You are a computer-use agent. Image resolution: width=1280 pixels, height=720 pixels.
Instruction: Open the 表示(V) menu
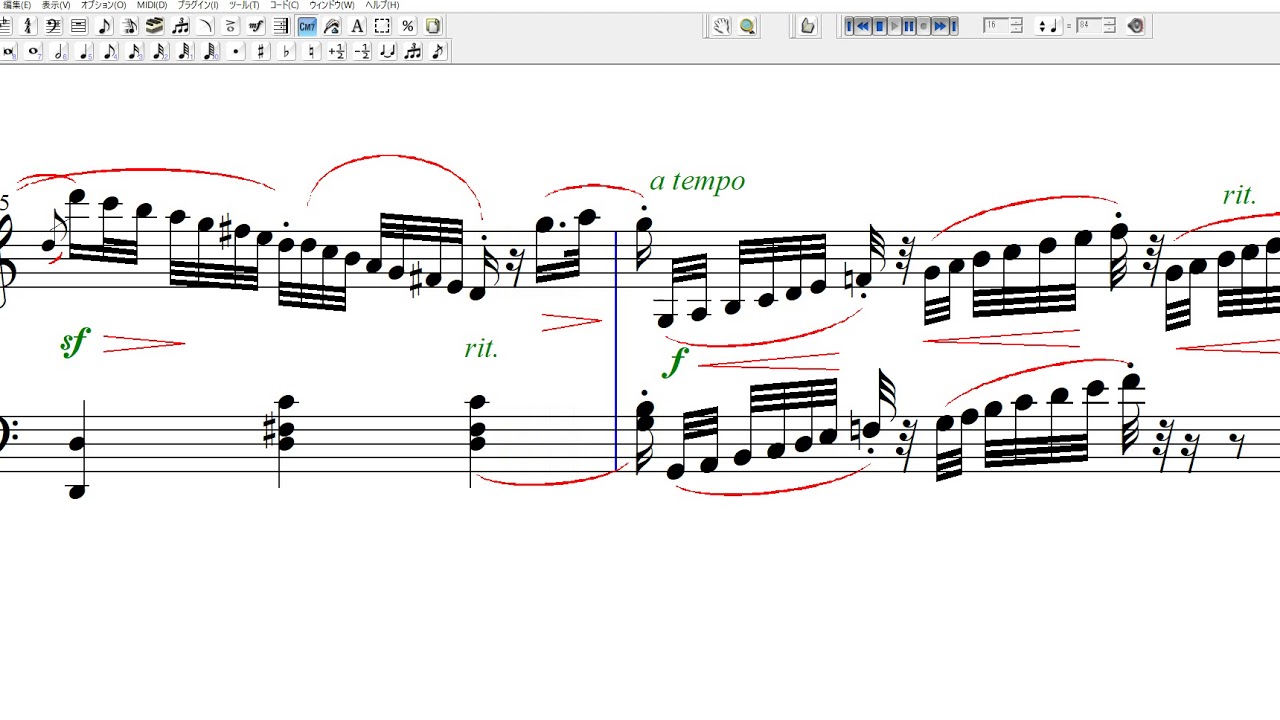(56, 5)
